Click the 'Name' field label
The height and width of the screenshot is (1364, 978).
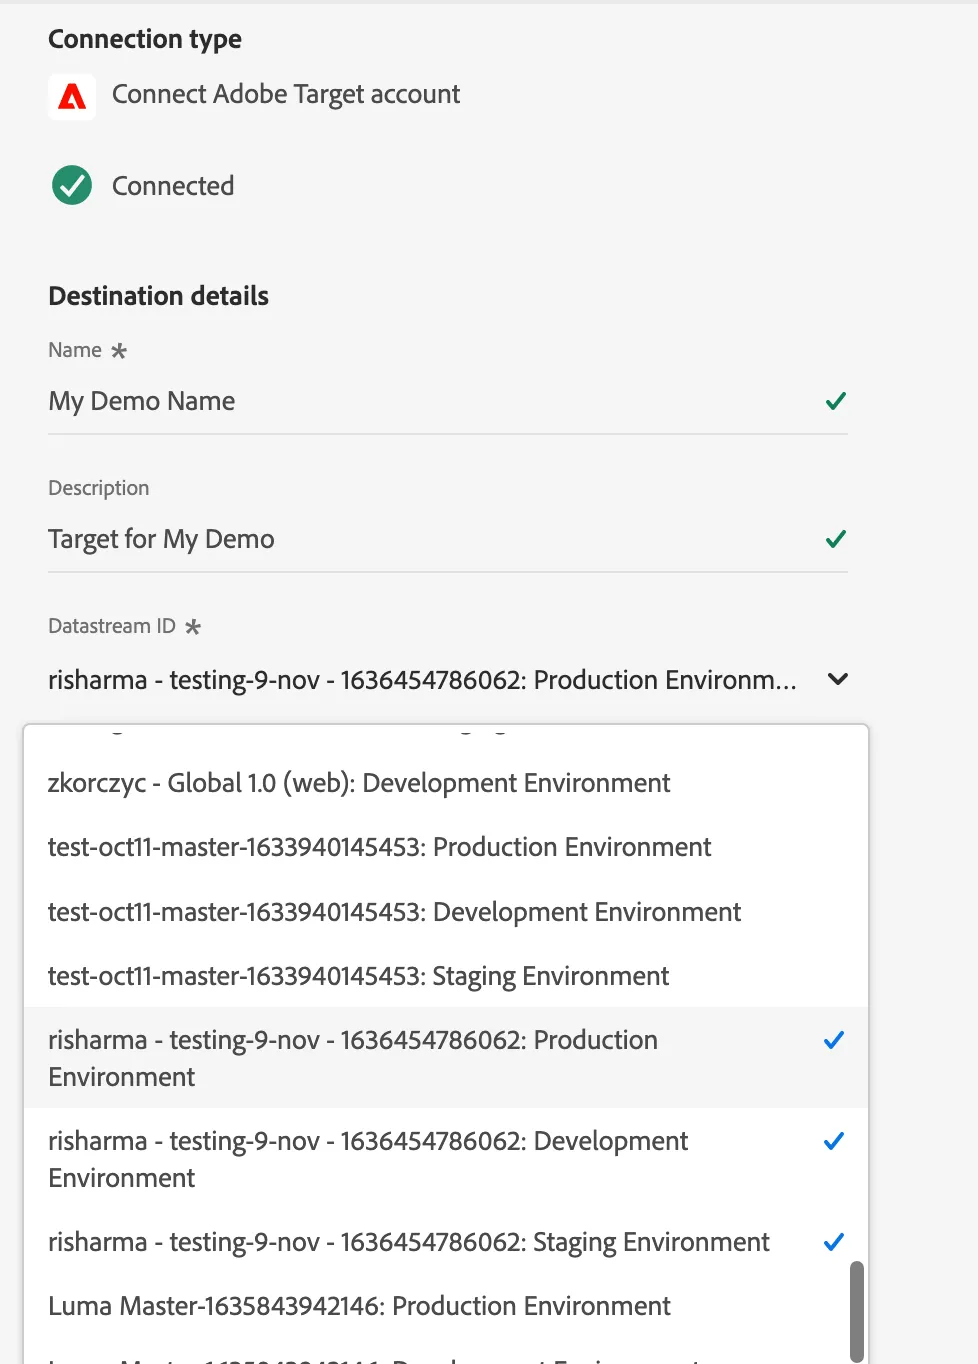[x=75, y=350]
